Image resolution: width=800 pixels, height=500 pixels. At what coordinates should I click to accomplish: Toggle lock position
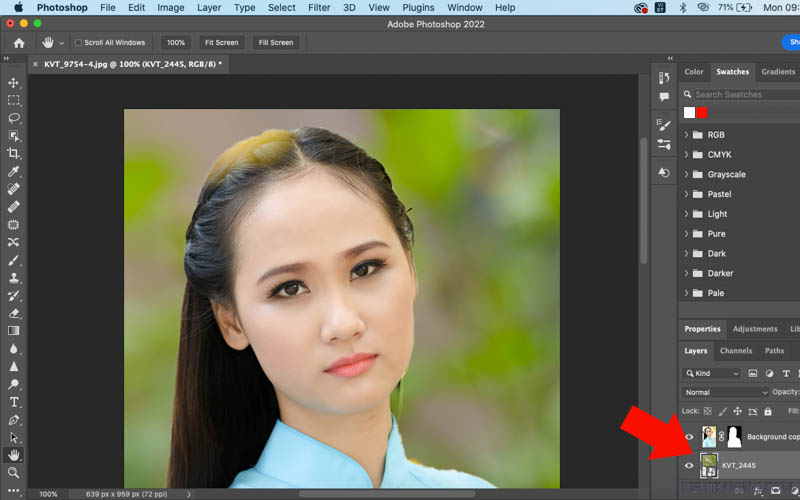[x=737, y=411]
